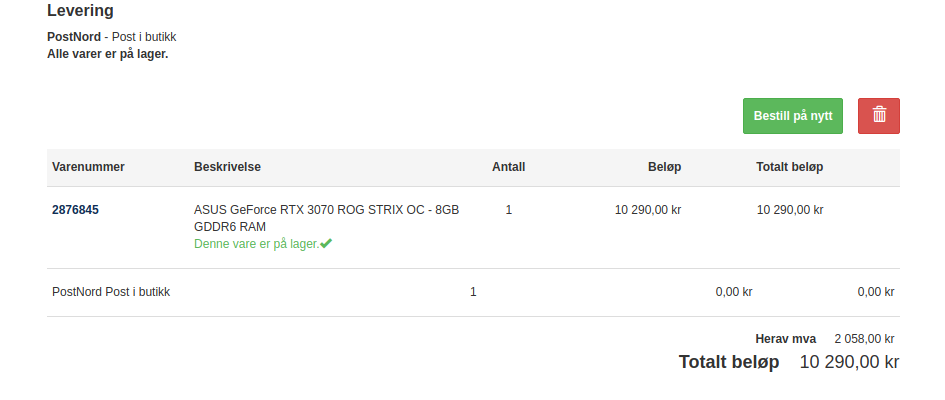Click the 'Herav mva' label
This screenshot has height=400, width=945.
point(785,339)
